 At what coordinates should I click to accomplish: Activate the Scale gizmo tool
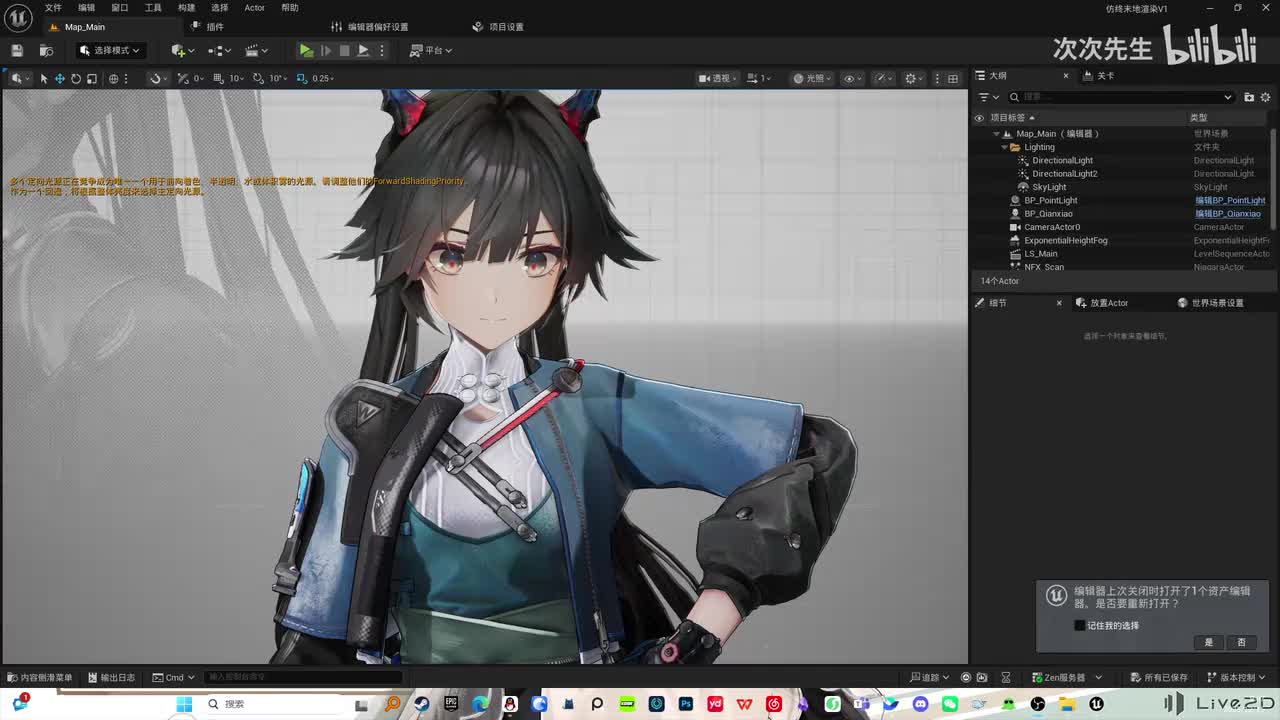tap(92, 78)
